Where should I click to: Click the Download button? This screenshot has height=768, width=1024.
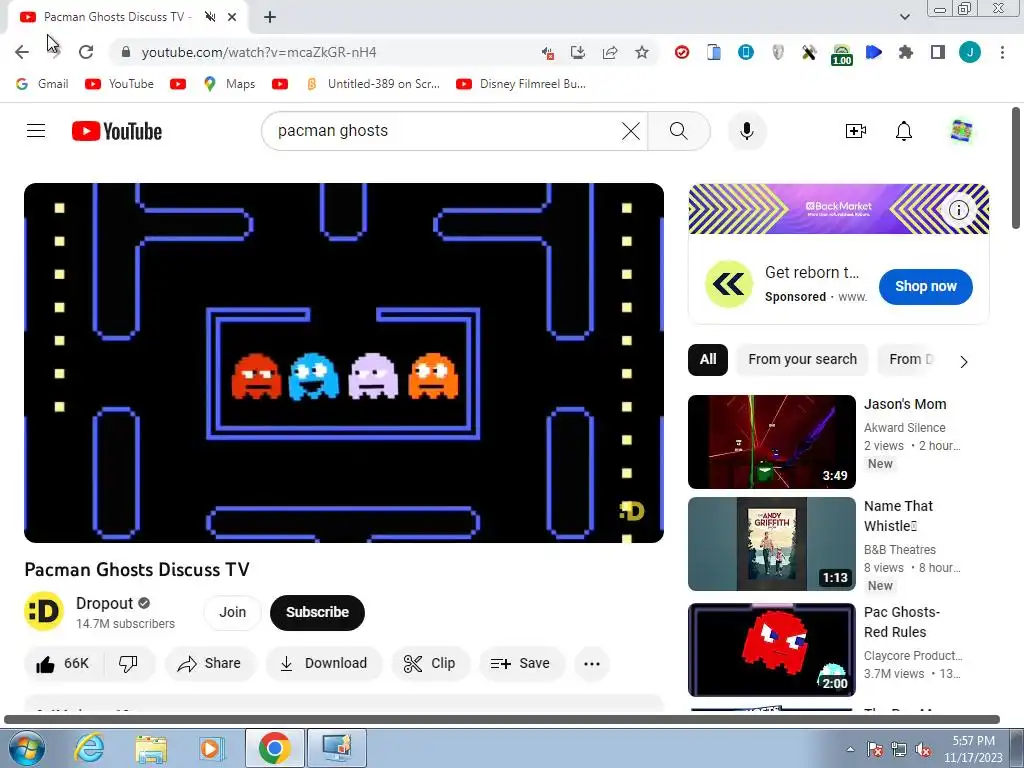click(323, 664)
